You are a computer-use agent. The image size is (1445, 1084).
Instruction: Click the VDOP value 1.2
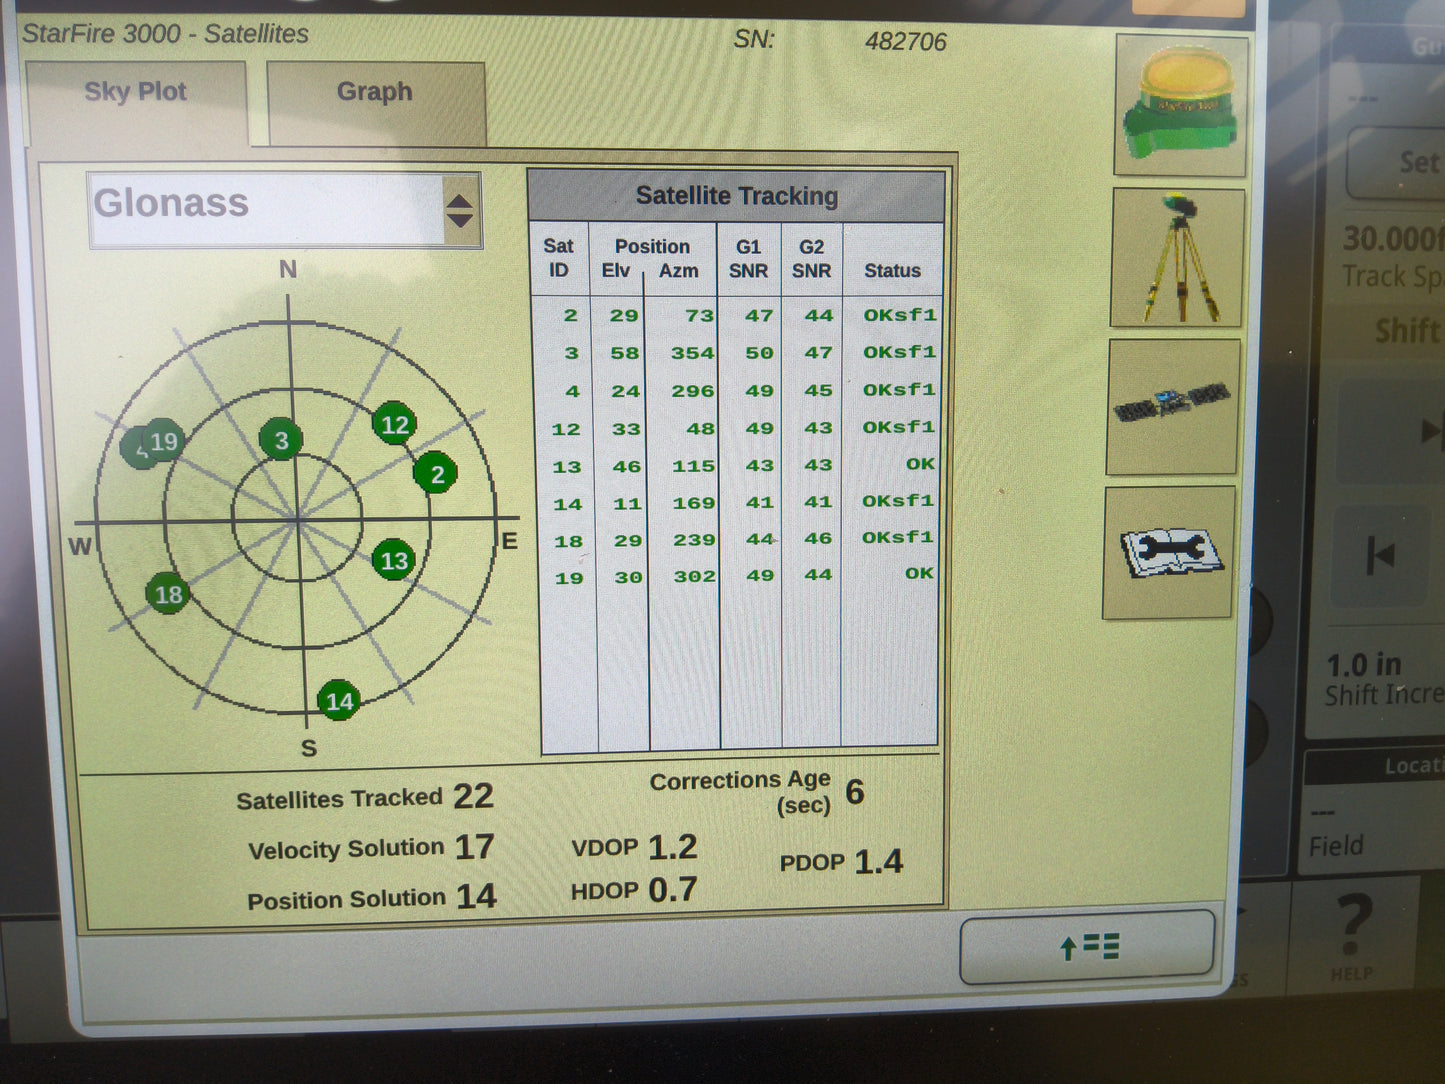(x=673, y=848)
